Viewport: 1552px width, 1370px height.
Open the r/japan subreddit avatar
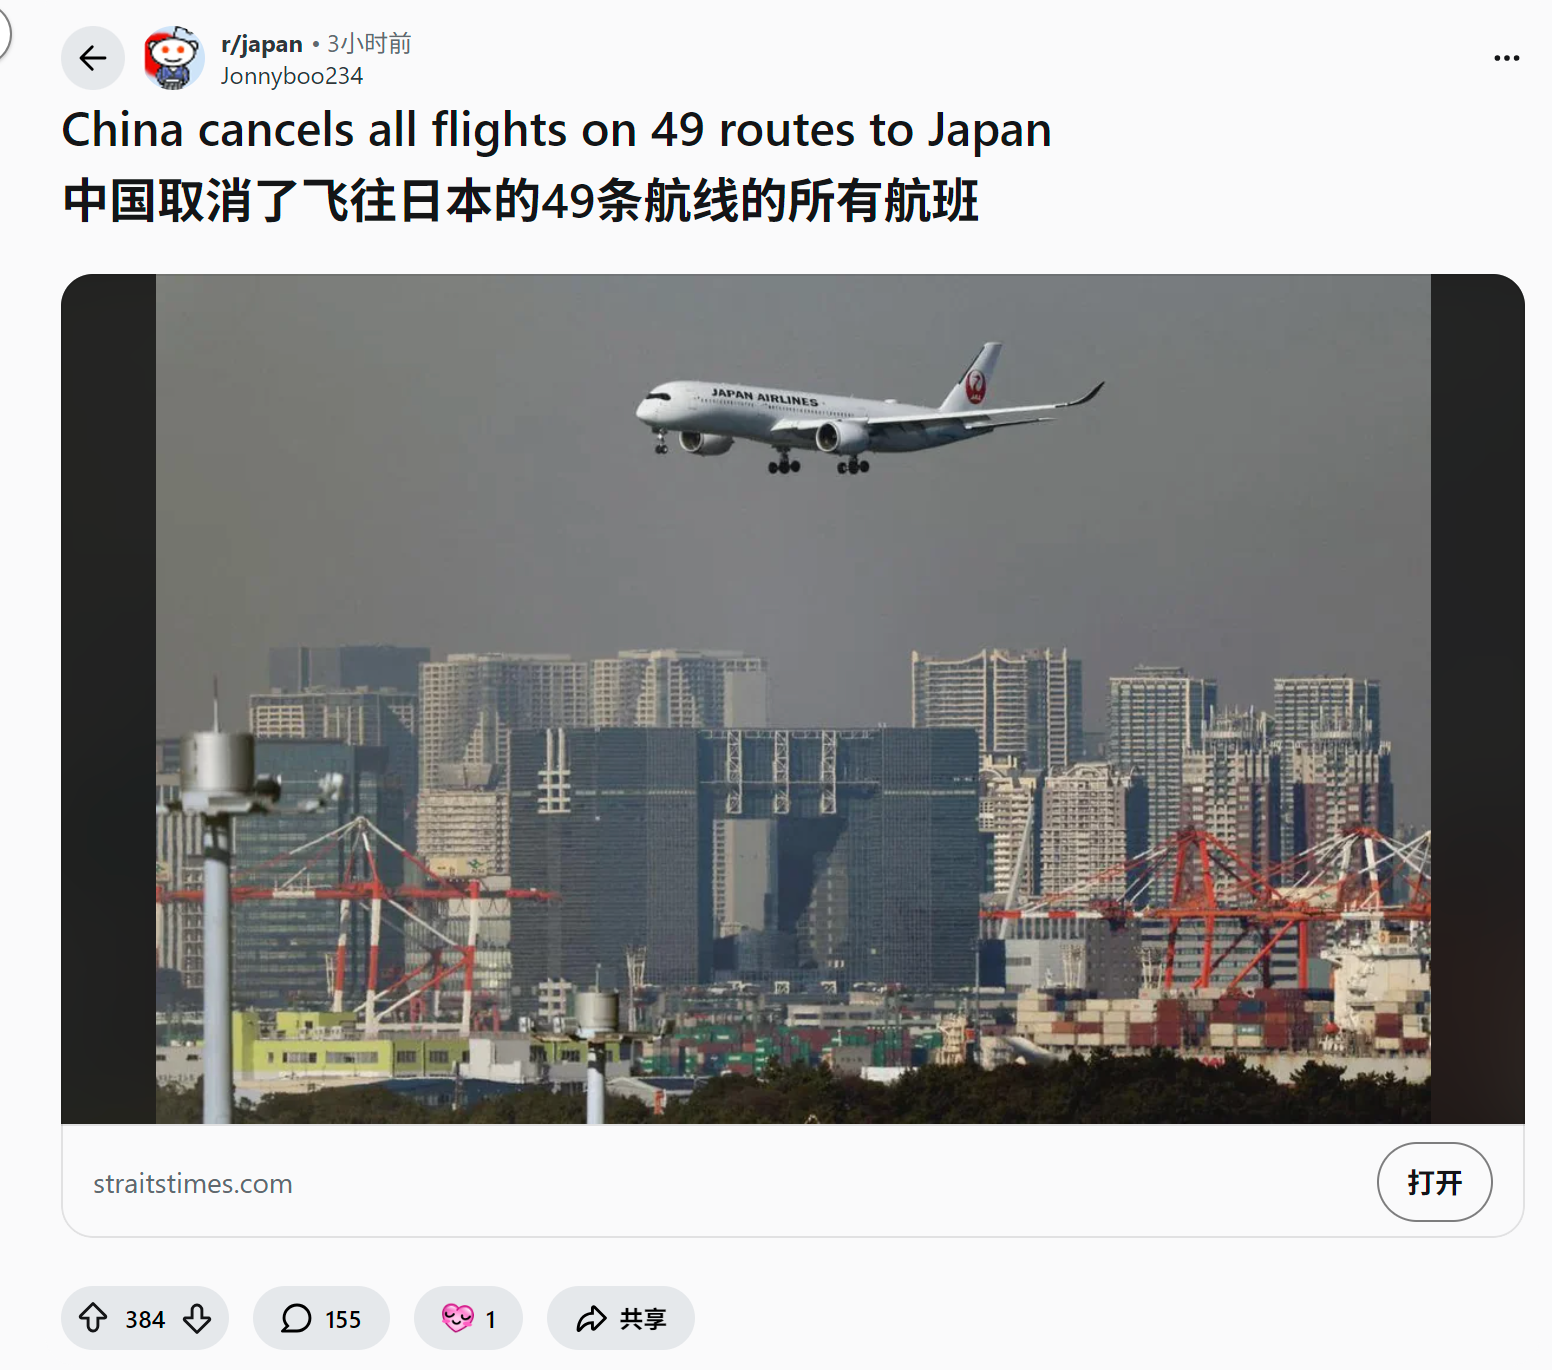(174, 58)
